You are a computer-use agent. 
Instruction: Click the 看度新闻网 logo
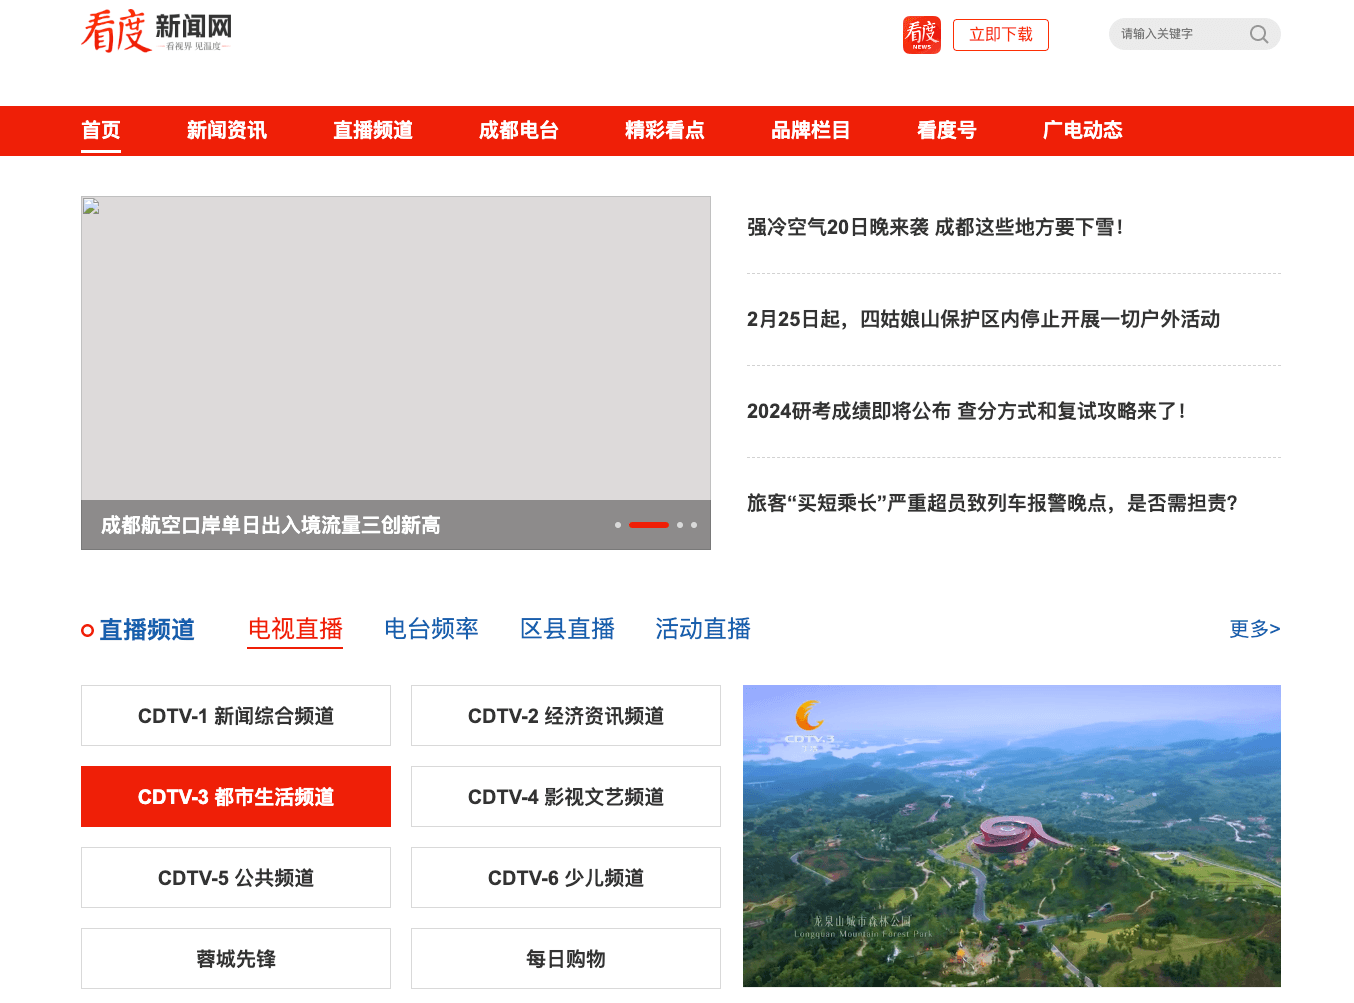[156, 32]
